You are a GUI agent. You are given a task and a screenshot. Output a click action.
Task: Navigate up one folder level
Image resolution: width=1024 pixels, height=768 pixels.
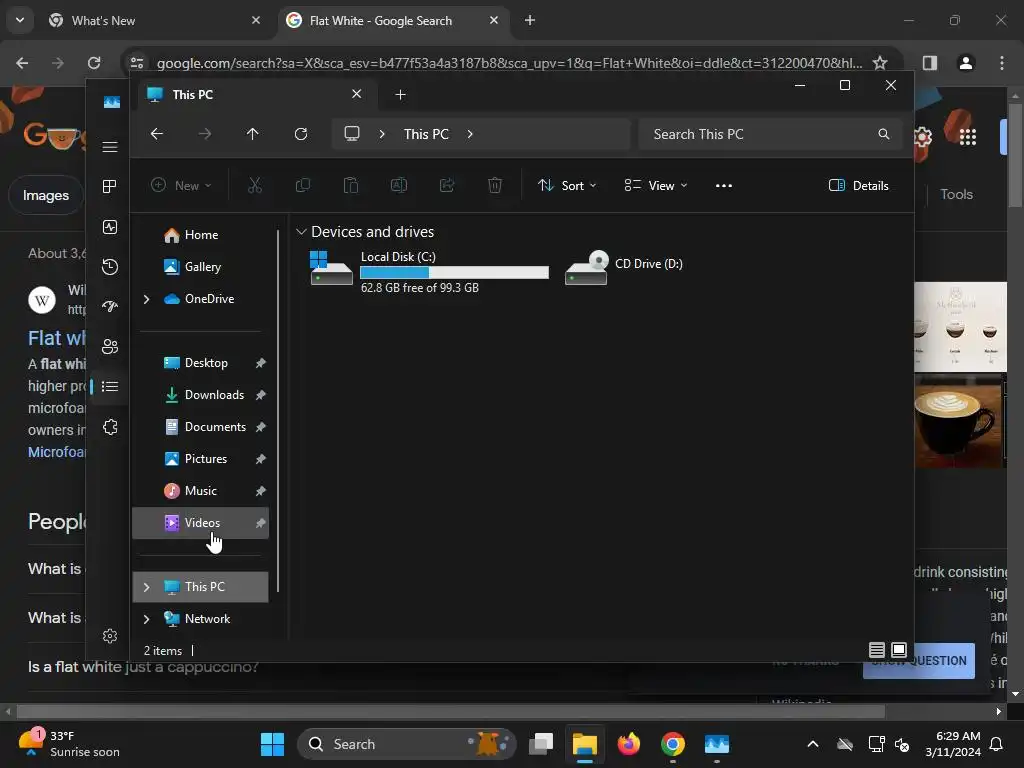pos(253,134)
